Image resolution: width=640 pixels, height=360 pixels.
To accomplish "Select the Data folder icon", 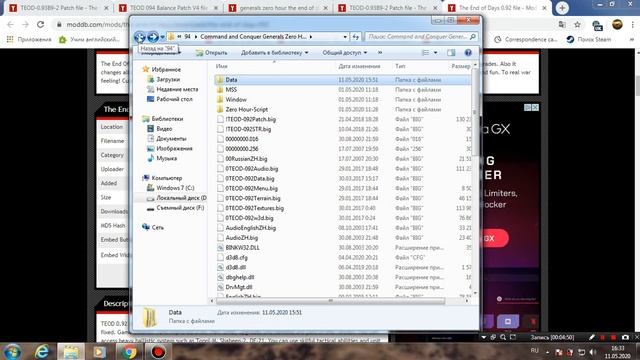I will (x=220, y=80).
